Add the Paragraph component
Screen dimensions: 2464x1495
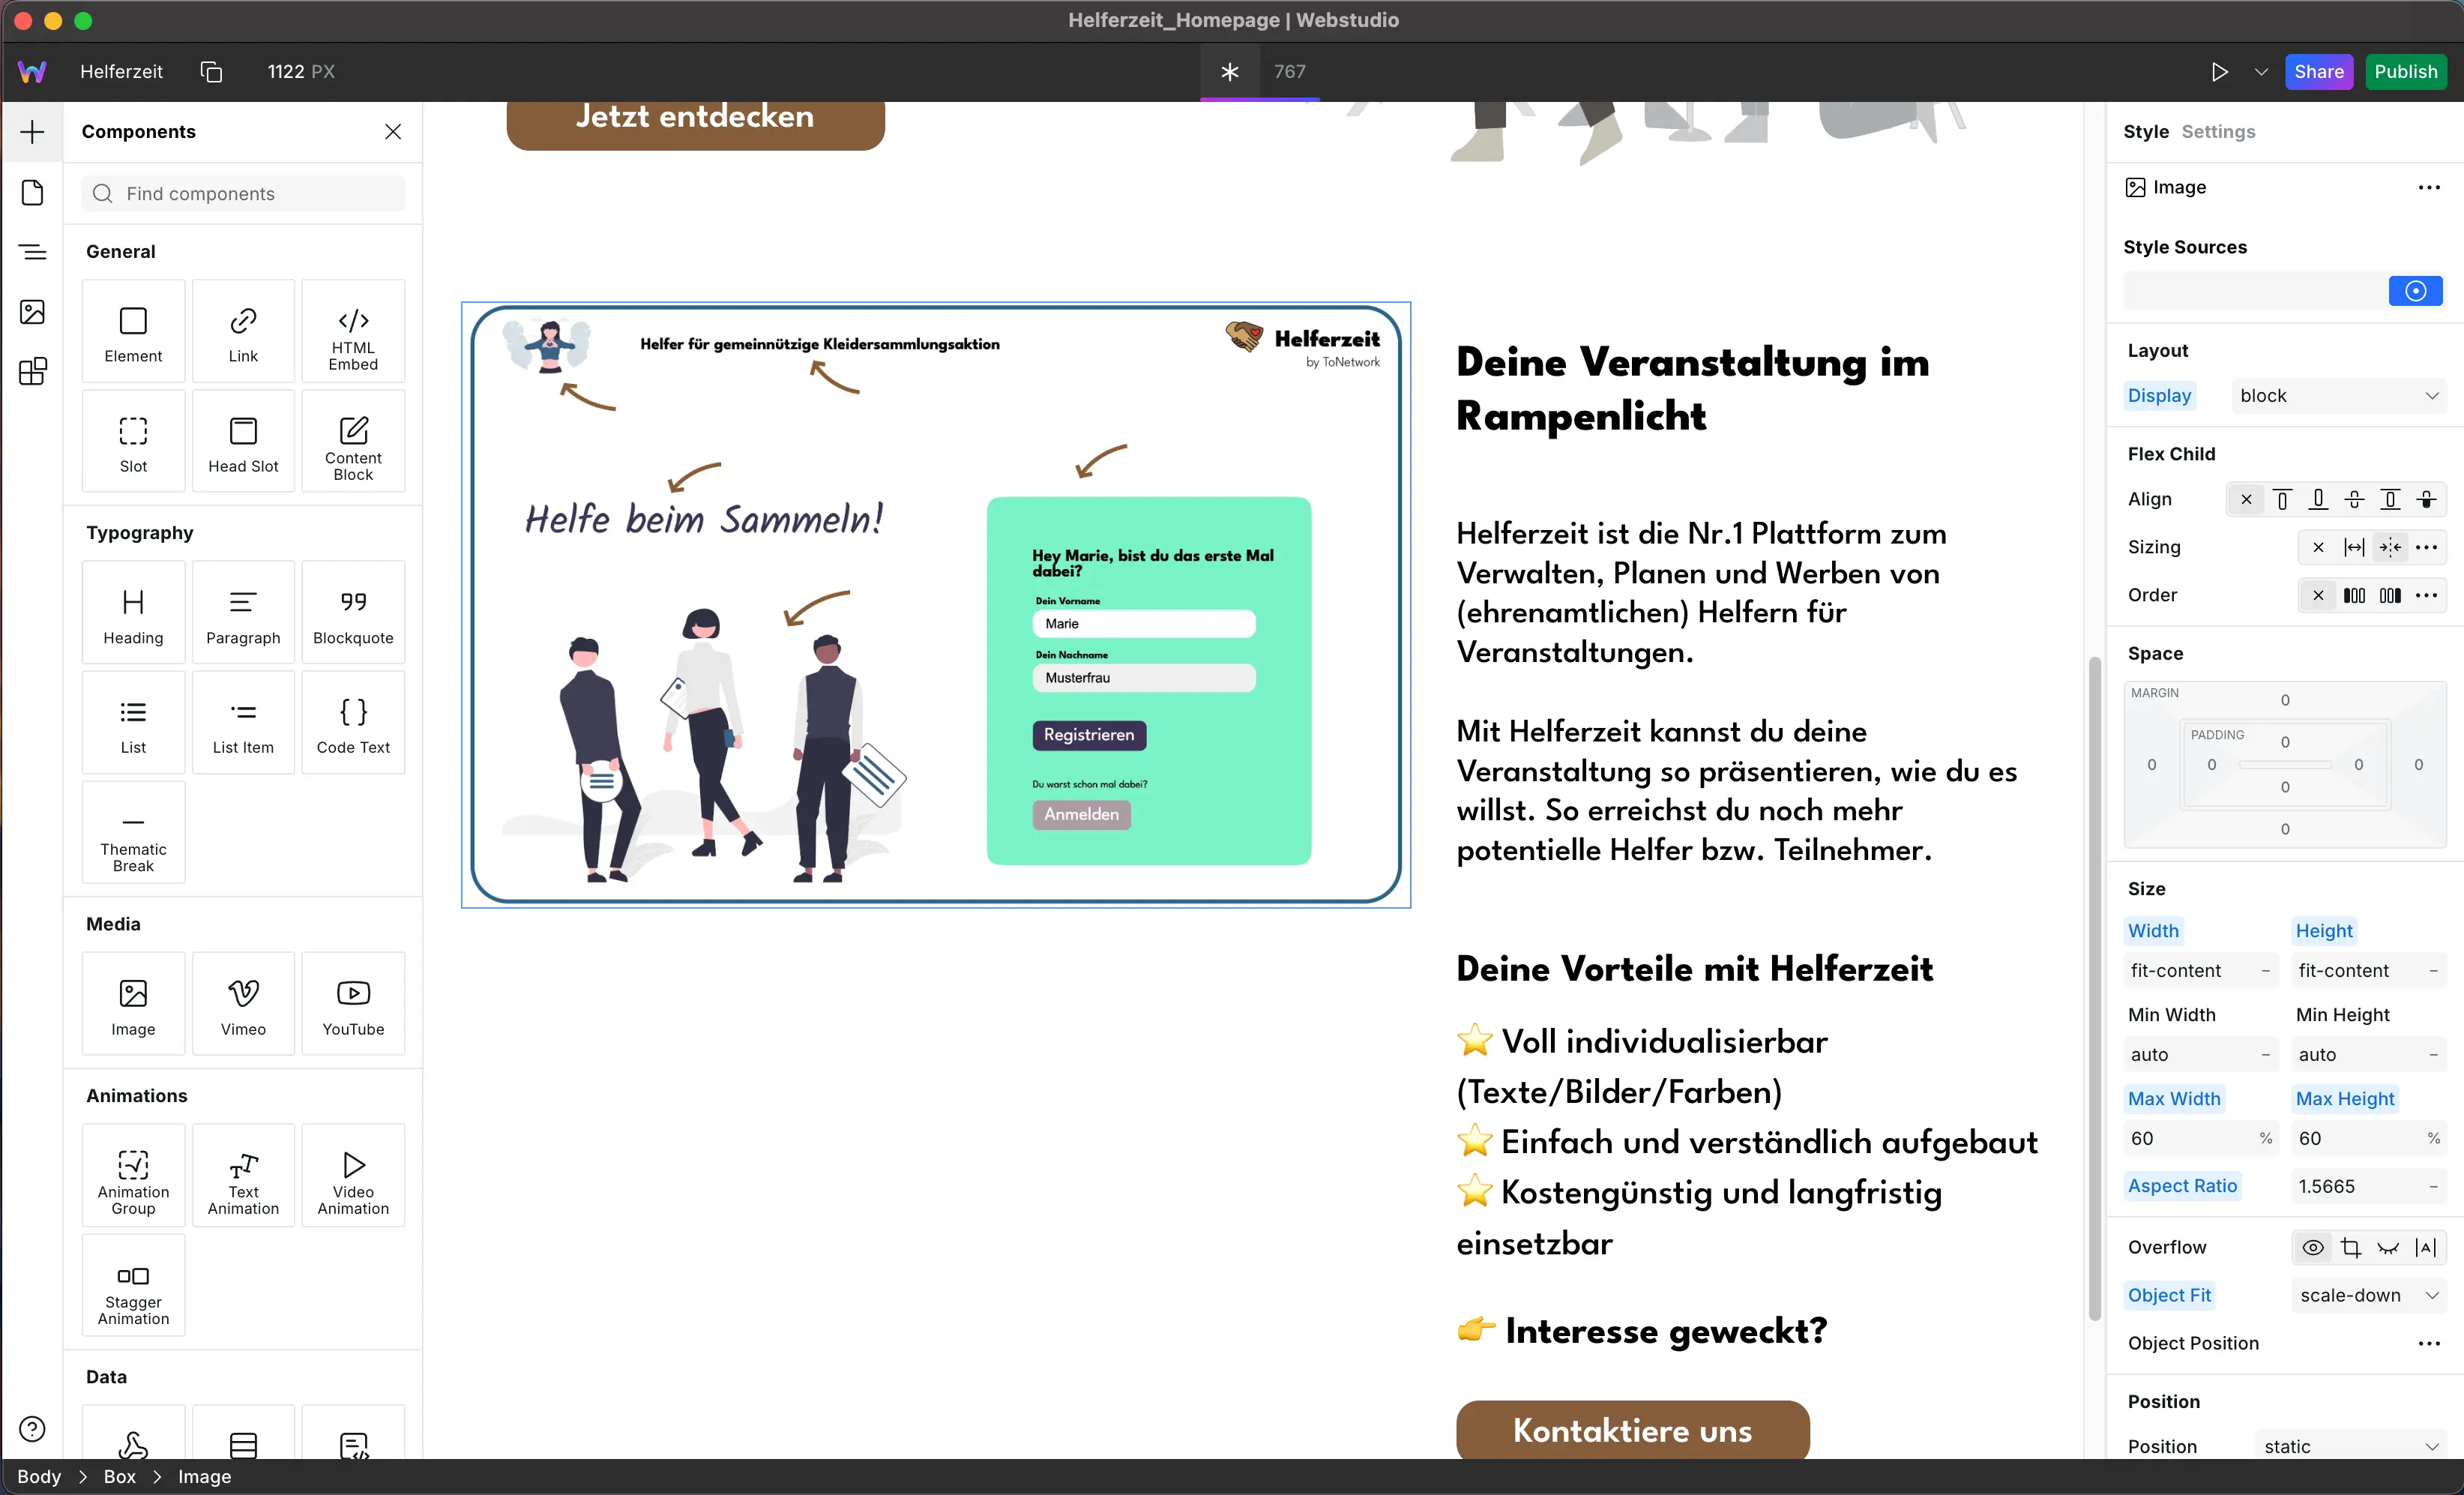[243, 613]
